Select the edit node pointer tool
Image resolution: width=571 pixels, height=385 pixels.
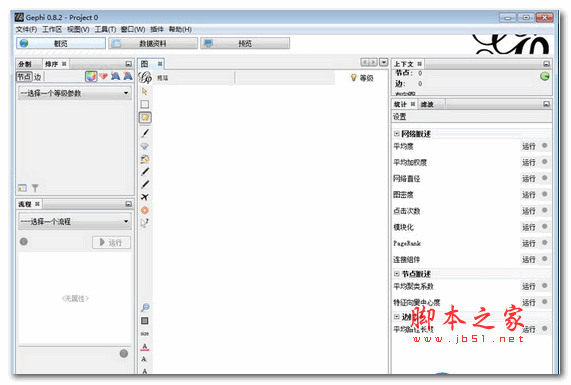click(x=145, y=223)
